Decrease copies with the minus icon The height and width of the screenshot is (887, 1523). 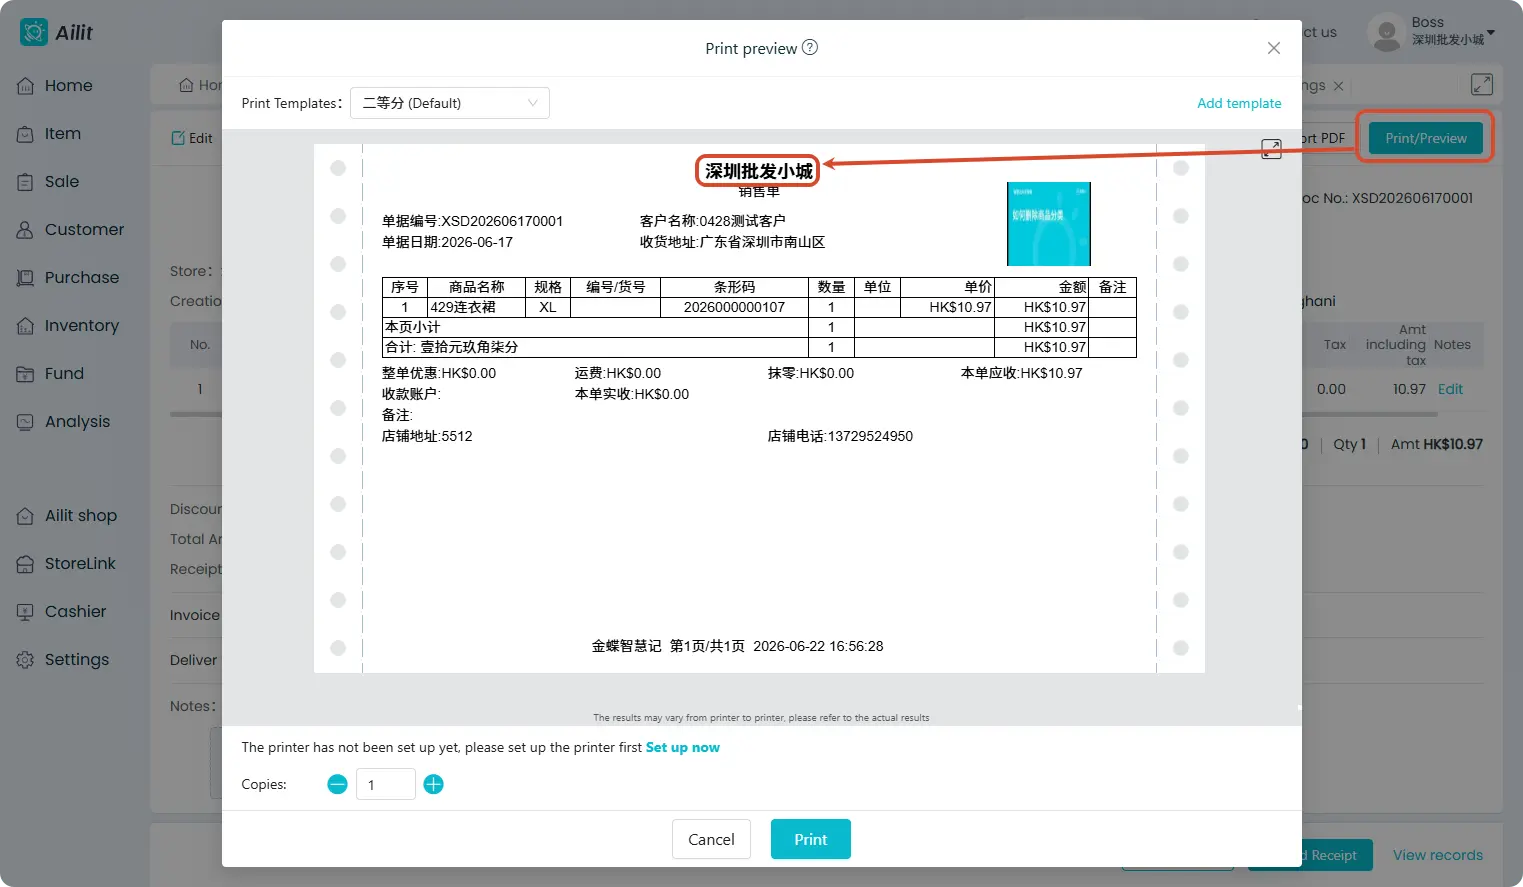pos(337,784)
